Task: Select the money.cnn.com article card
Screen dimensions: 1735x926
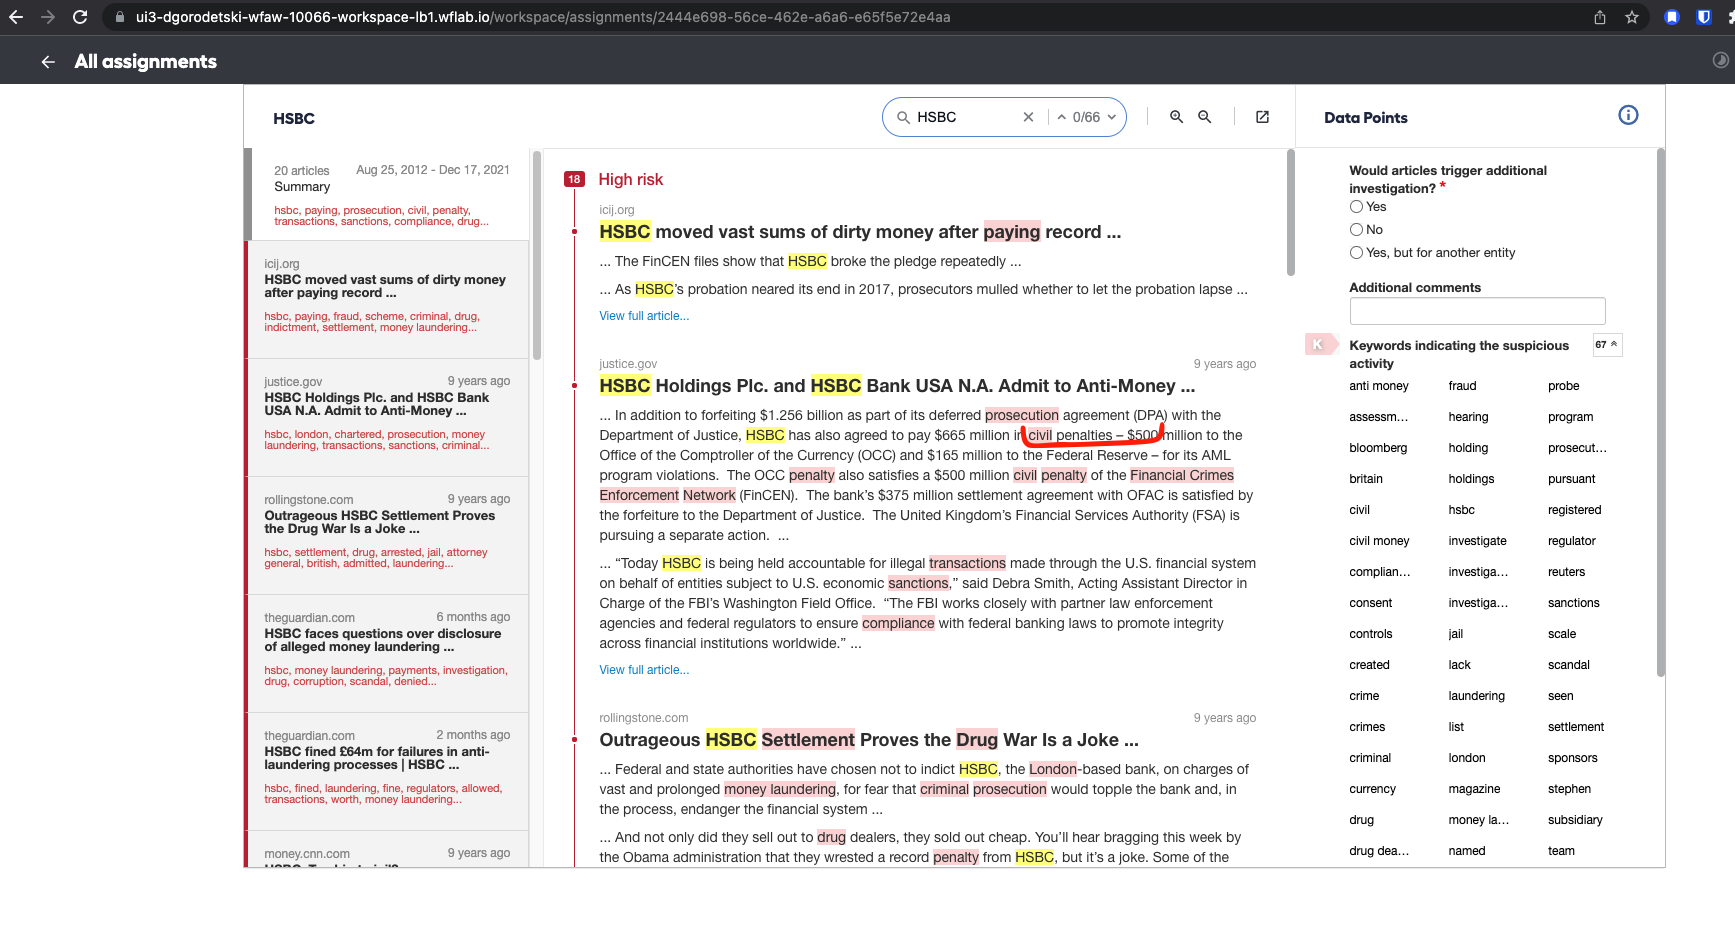Action: coord(388,849)
